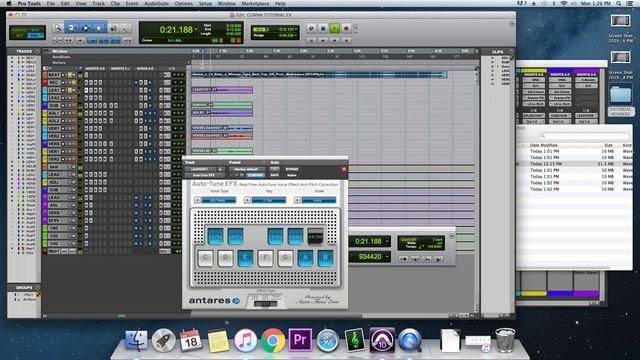Open the TRACKS list options menu
The height and width of the screenshot is (360, 640).
(37, 51)
